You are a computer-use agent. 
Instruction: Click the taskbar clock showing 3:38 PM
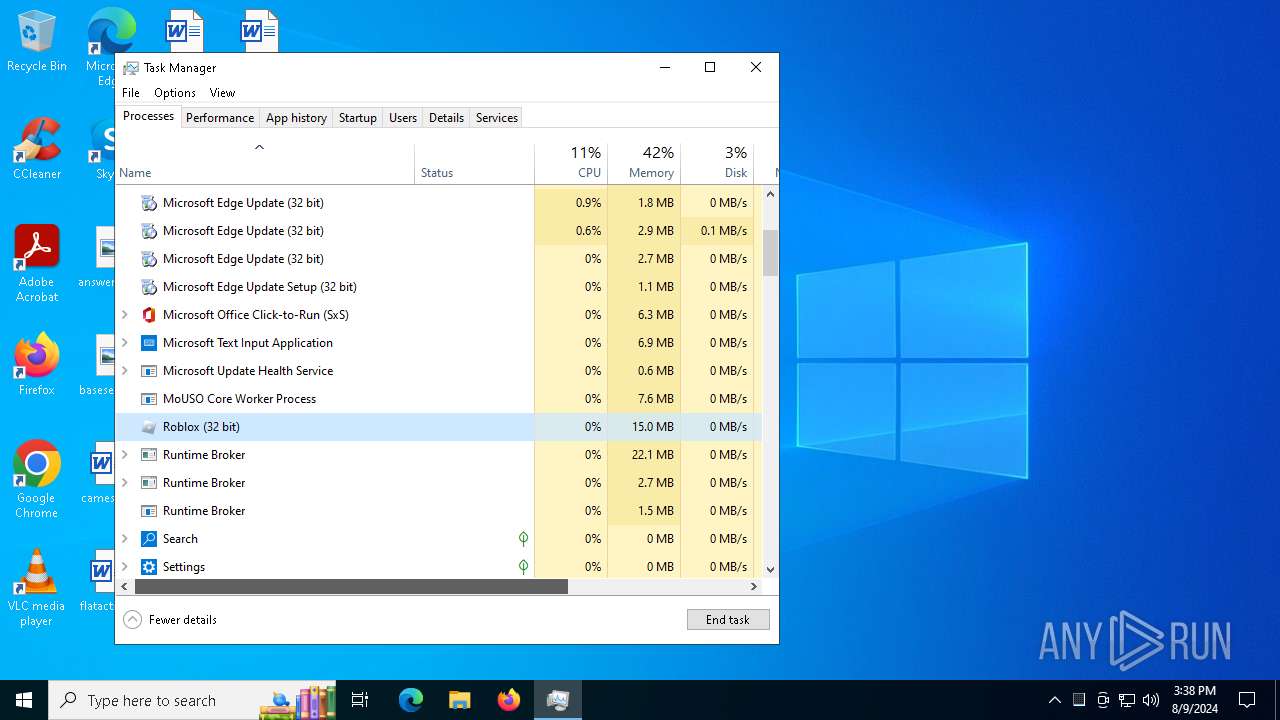(1194, 700)
